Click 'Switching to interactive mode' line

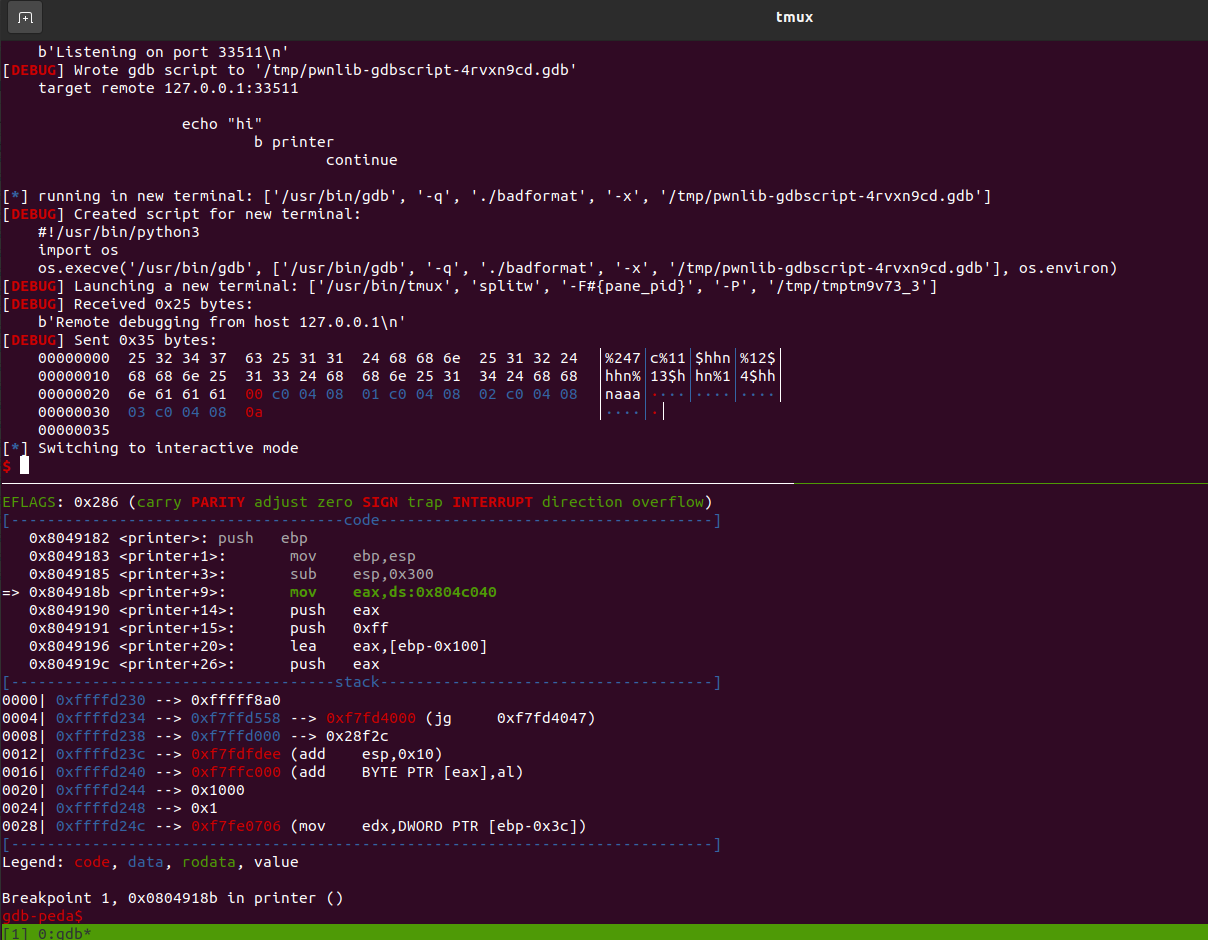click(150, 448)
